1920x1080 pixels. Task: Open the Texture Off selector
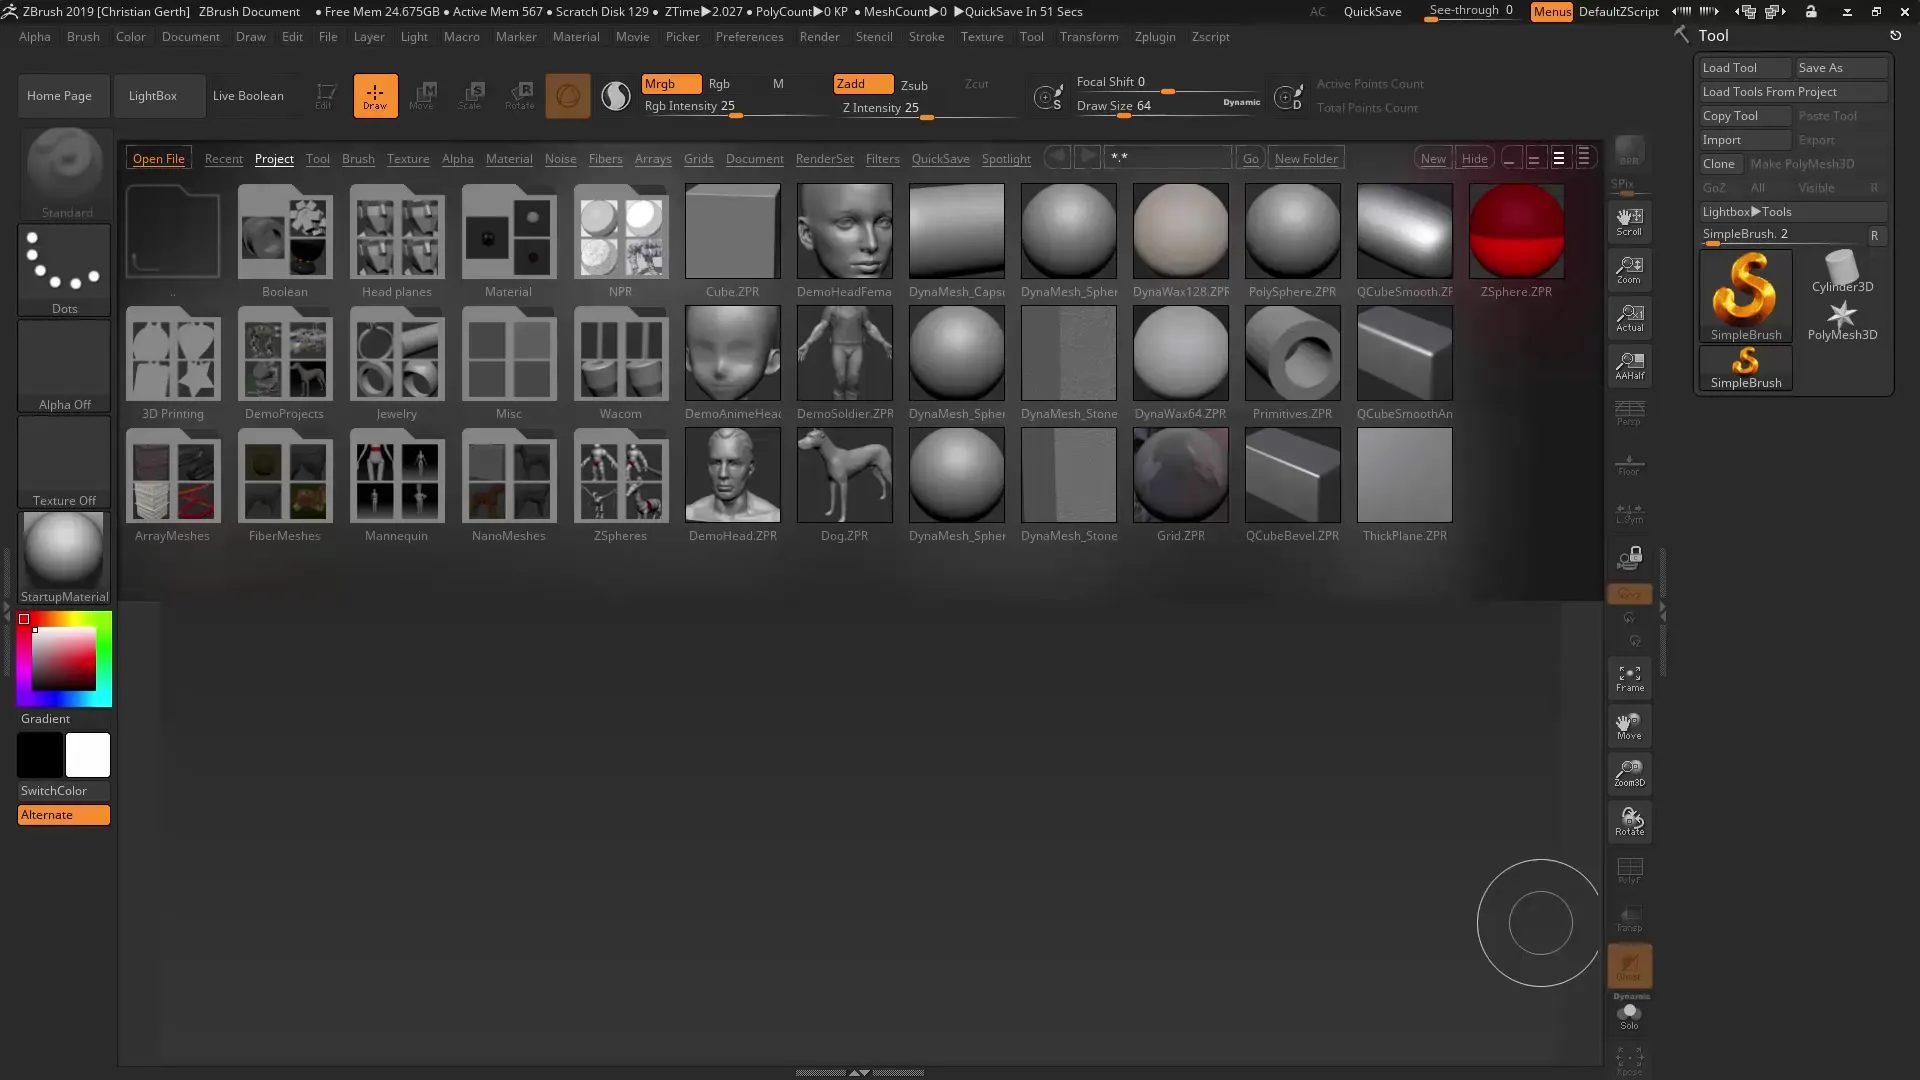tap(64, 462)
